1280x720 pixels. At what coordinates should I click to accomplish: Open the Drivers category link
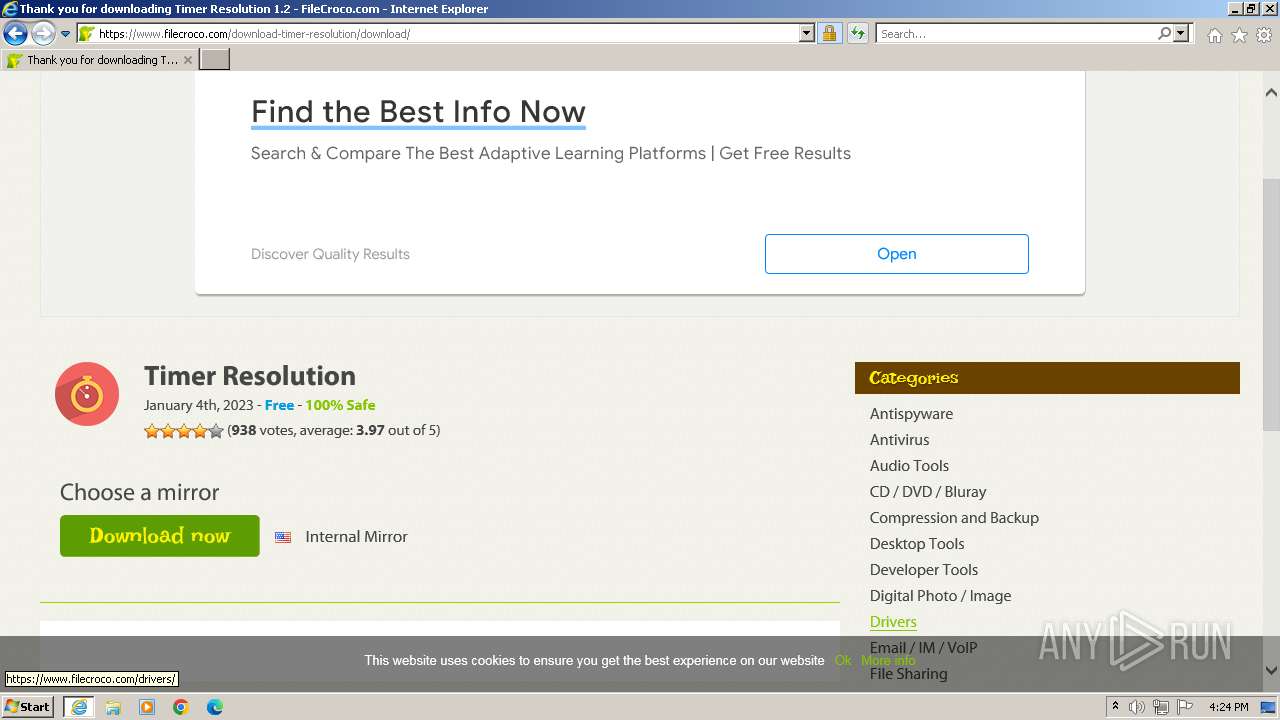point(893,622)
